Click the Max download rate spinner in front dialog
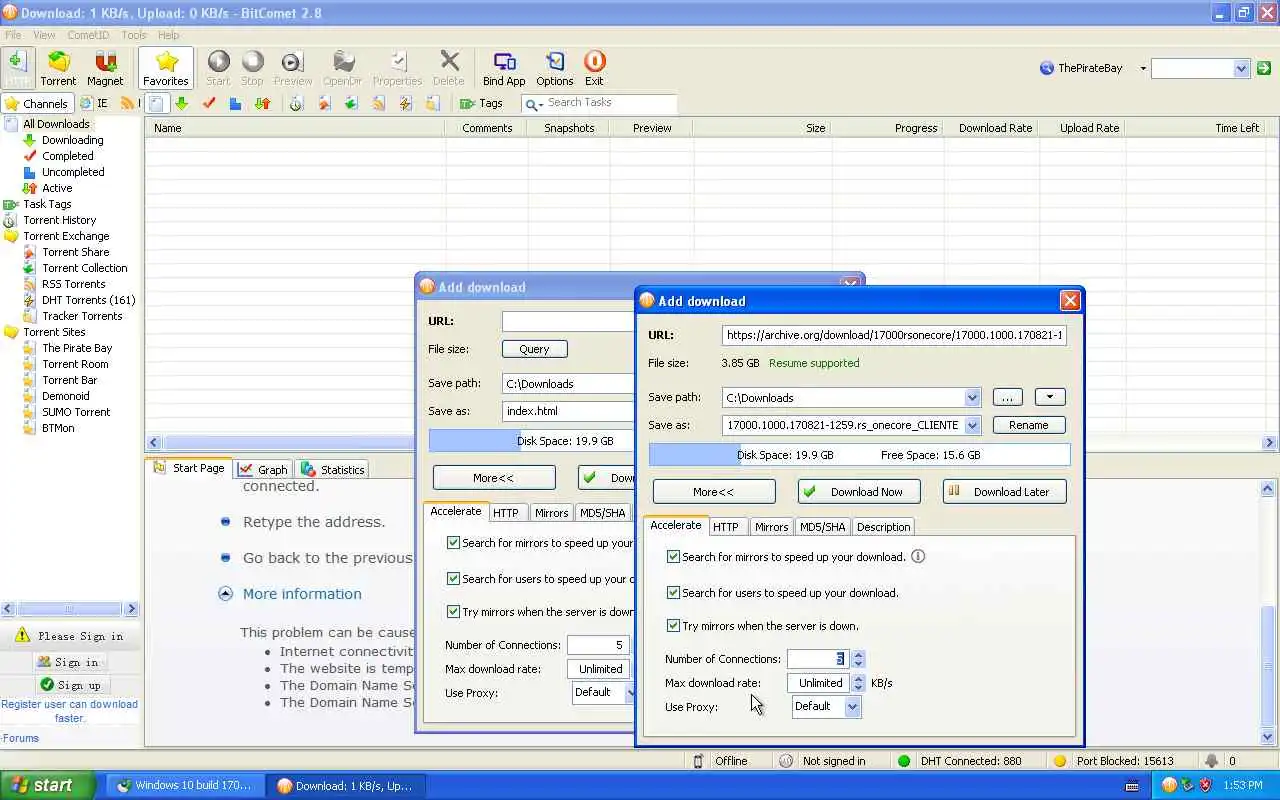Screen dimensions: 1280x800 pyautogui.click(x=858, y=683)
